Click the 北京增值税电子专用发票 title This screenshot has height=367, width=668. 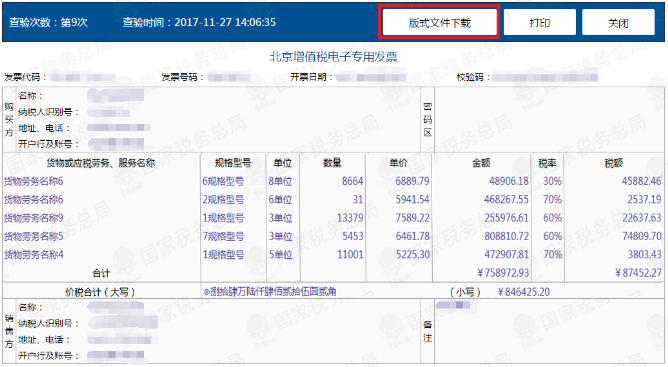pos(334,57)
